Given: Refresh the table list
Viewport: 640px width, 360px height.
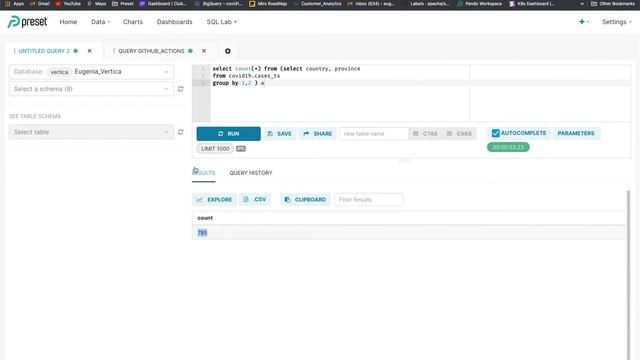Looking at the screenshot, I should pyautogui.click(x=180, y=132).
